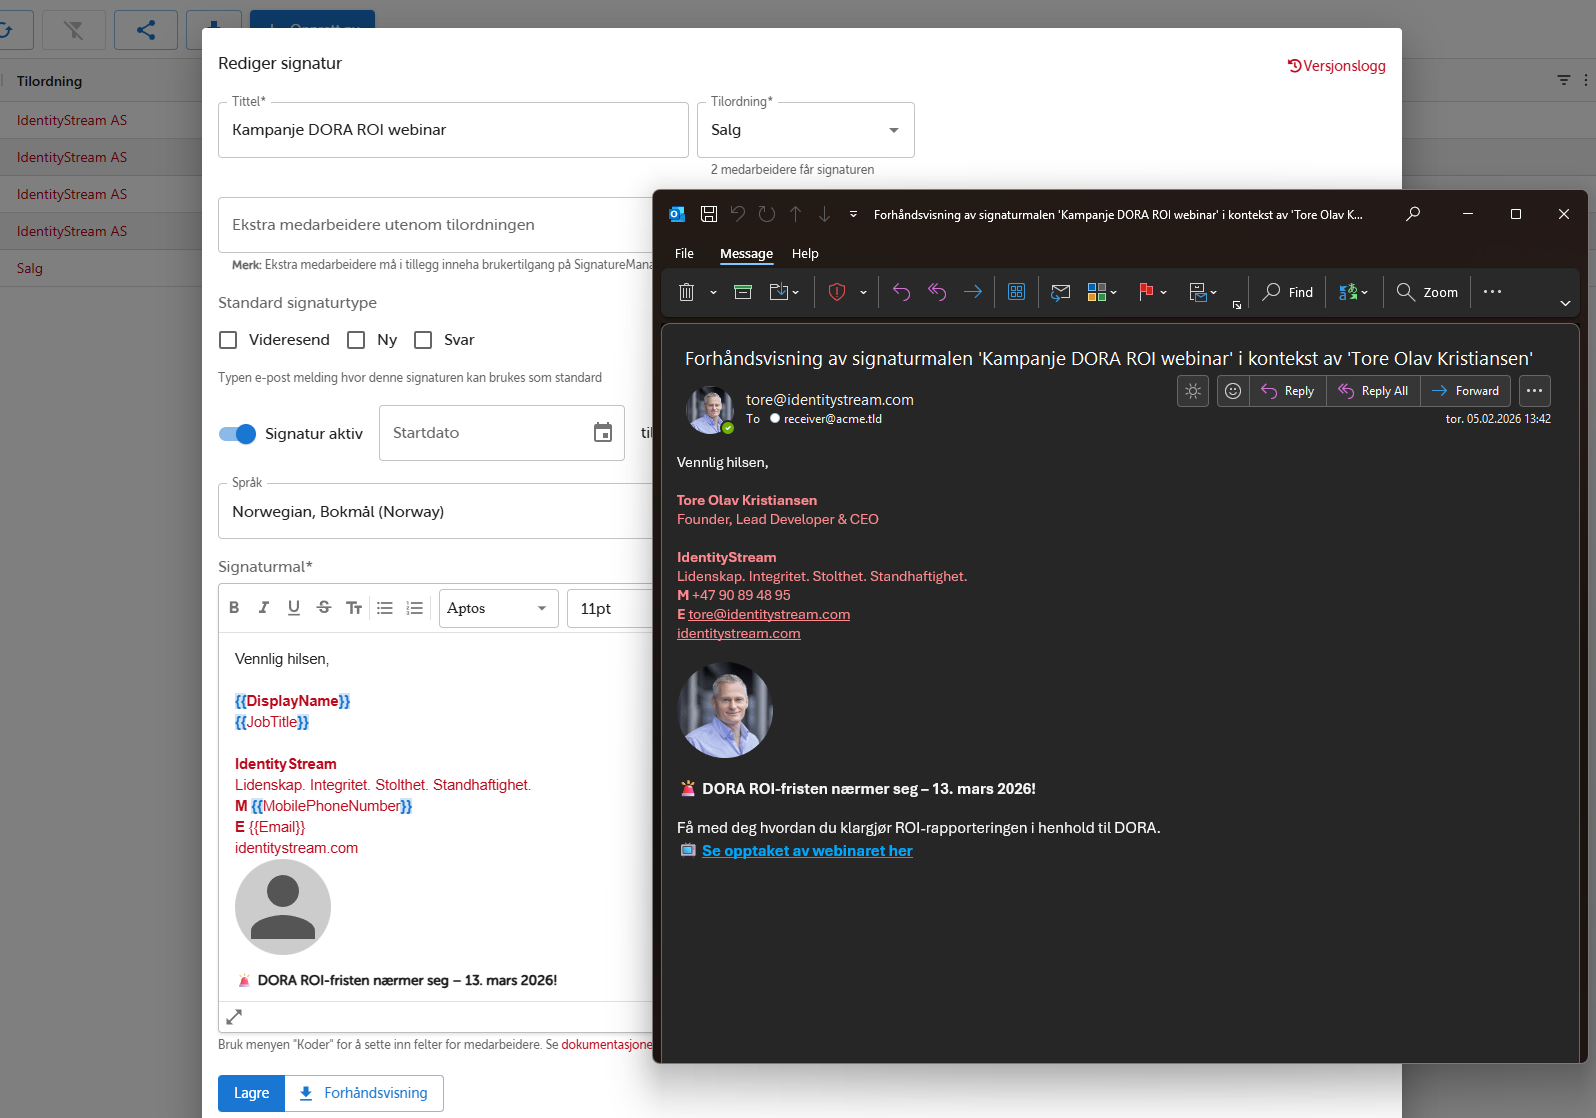Expand the signature editor to fullscreen
Screen dimensions: 1596x1118
coord(234,1017)
